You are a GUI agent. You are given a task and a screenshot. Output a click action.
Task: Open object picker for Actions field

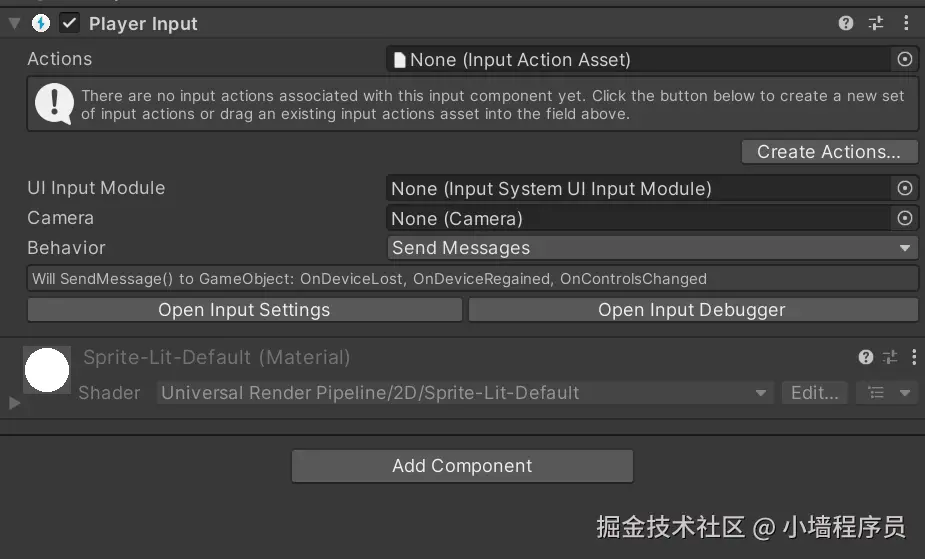tap(904, 60)
